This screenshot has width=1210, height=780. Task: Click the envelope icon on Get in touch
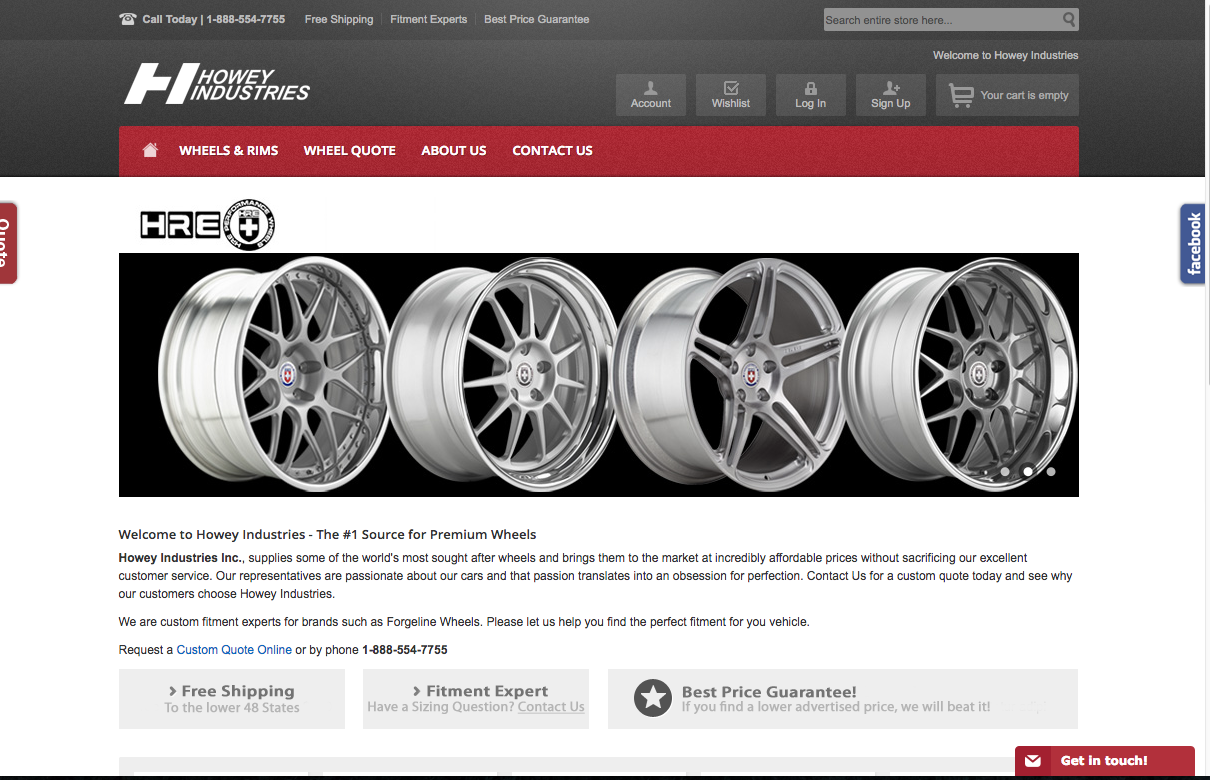click(1033, 761)
